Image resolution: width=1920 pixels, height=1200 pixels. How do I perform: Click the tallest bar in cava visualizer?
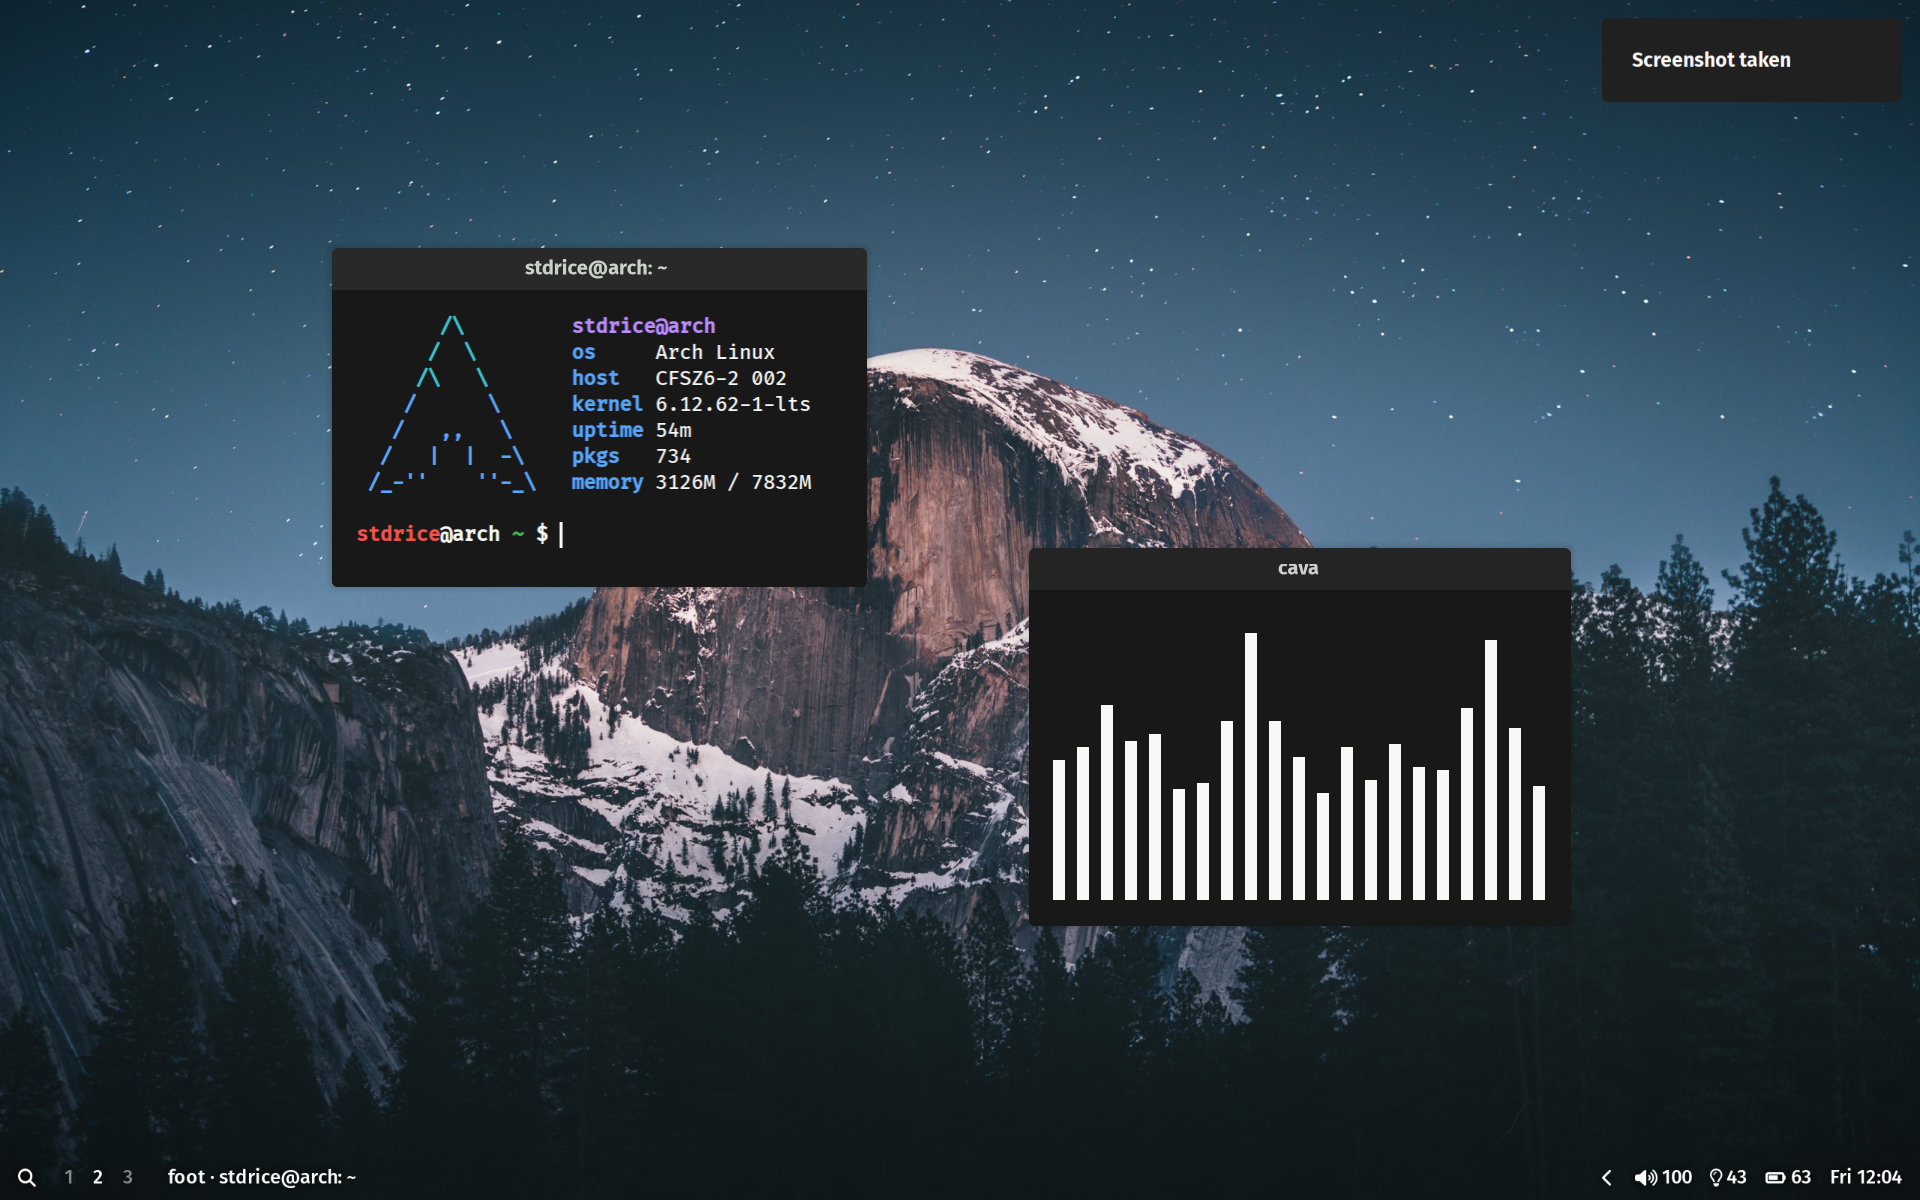tap(1250, 765)
